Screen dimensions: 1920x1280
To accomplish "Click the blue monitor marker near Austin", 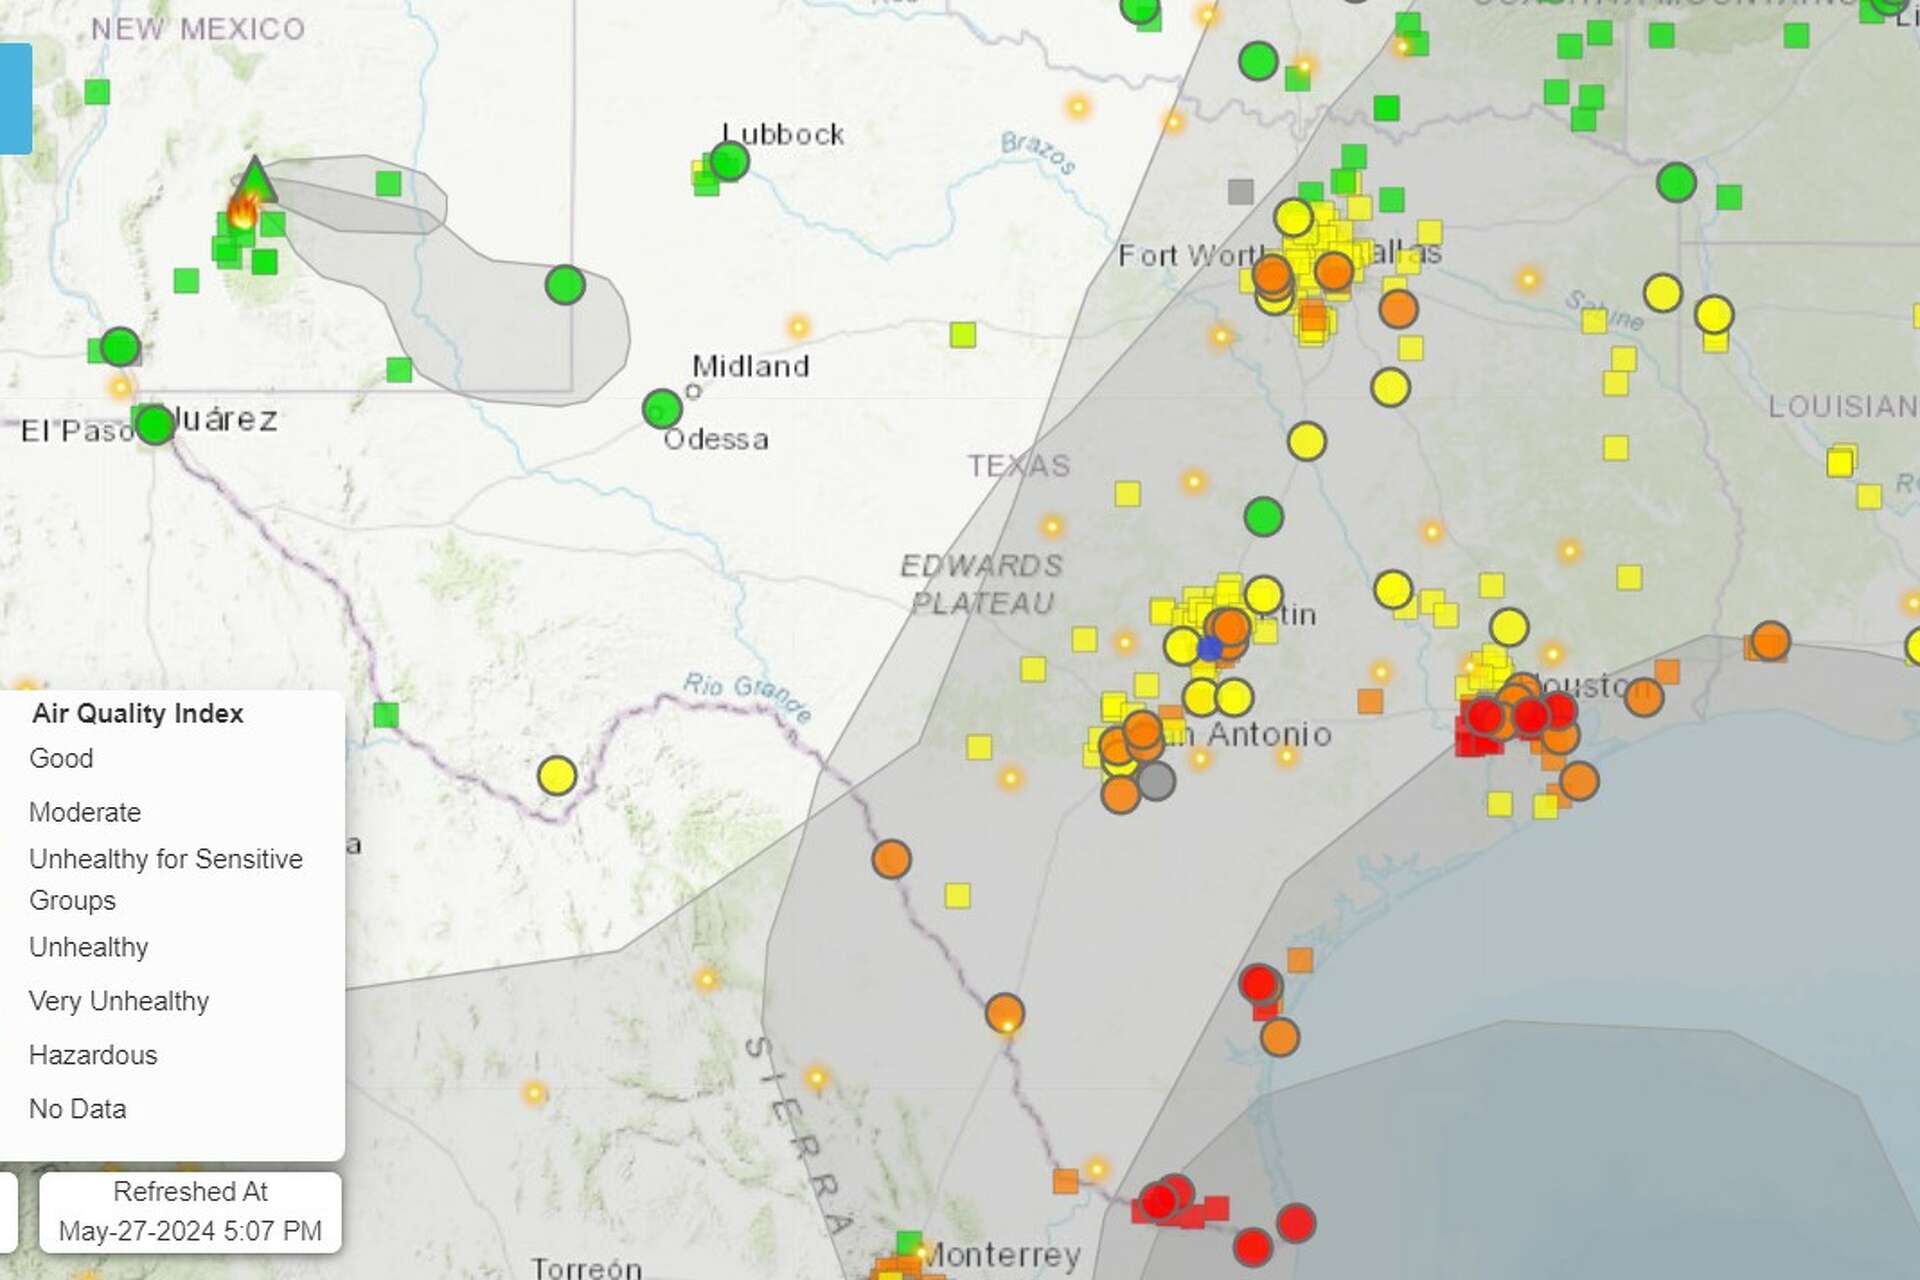I will [1209, 650].
